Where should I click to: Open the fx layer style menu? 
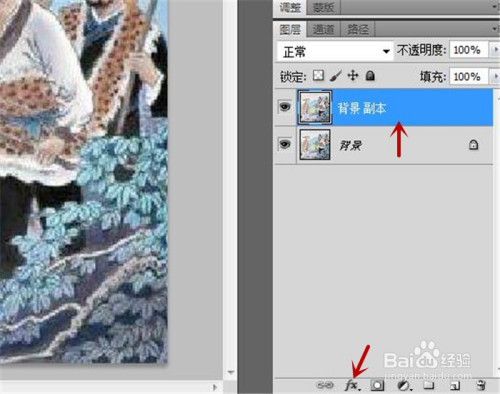coord(352,385)
